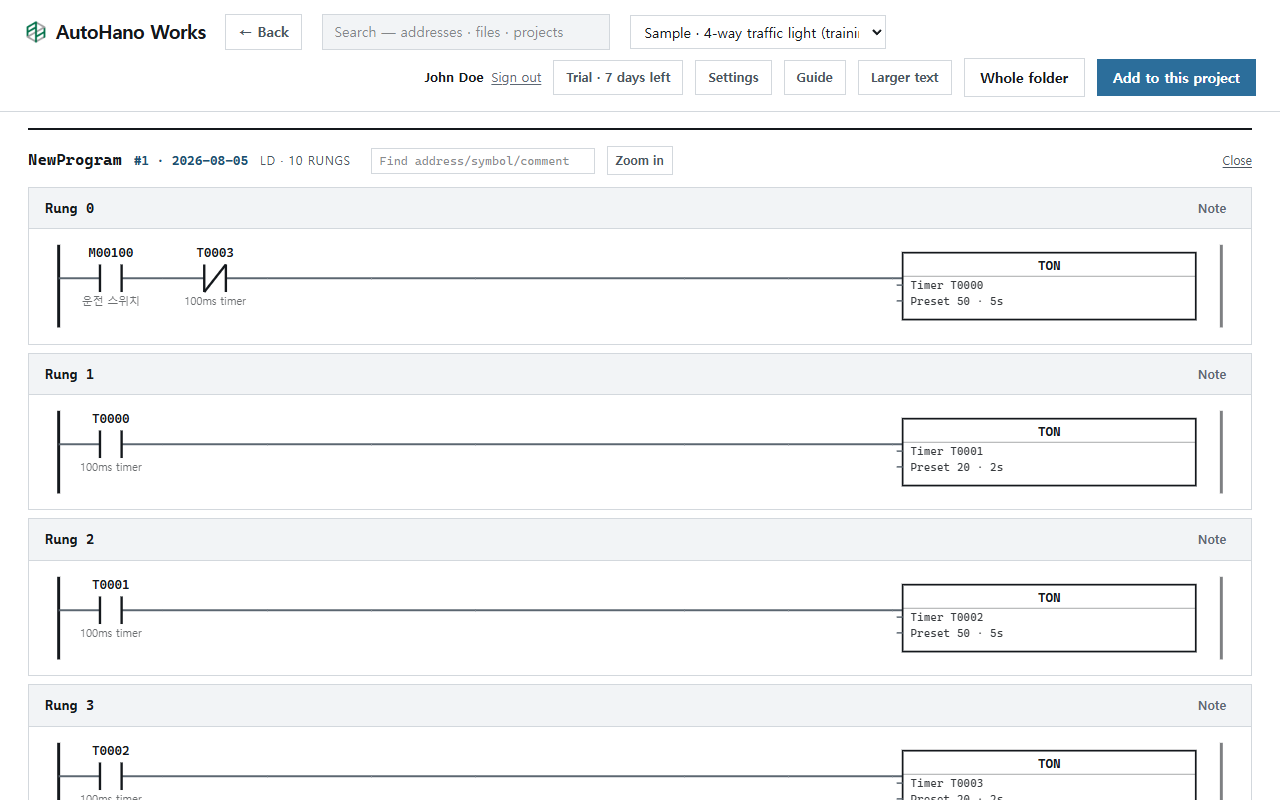This screenshot has width=1280, height=800.
Task: Open the sample project dropdown
Action: pyautogui.click(x=758, y=32)
